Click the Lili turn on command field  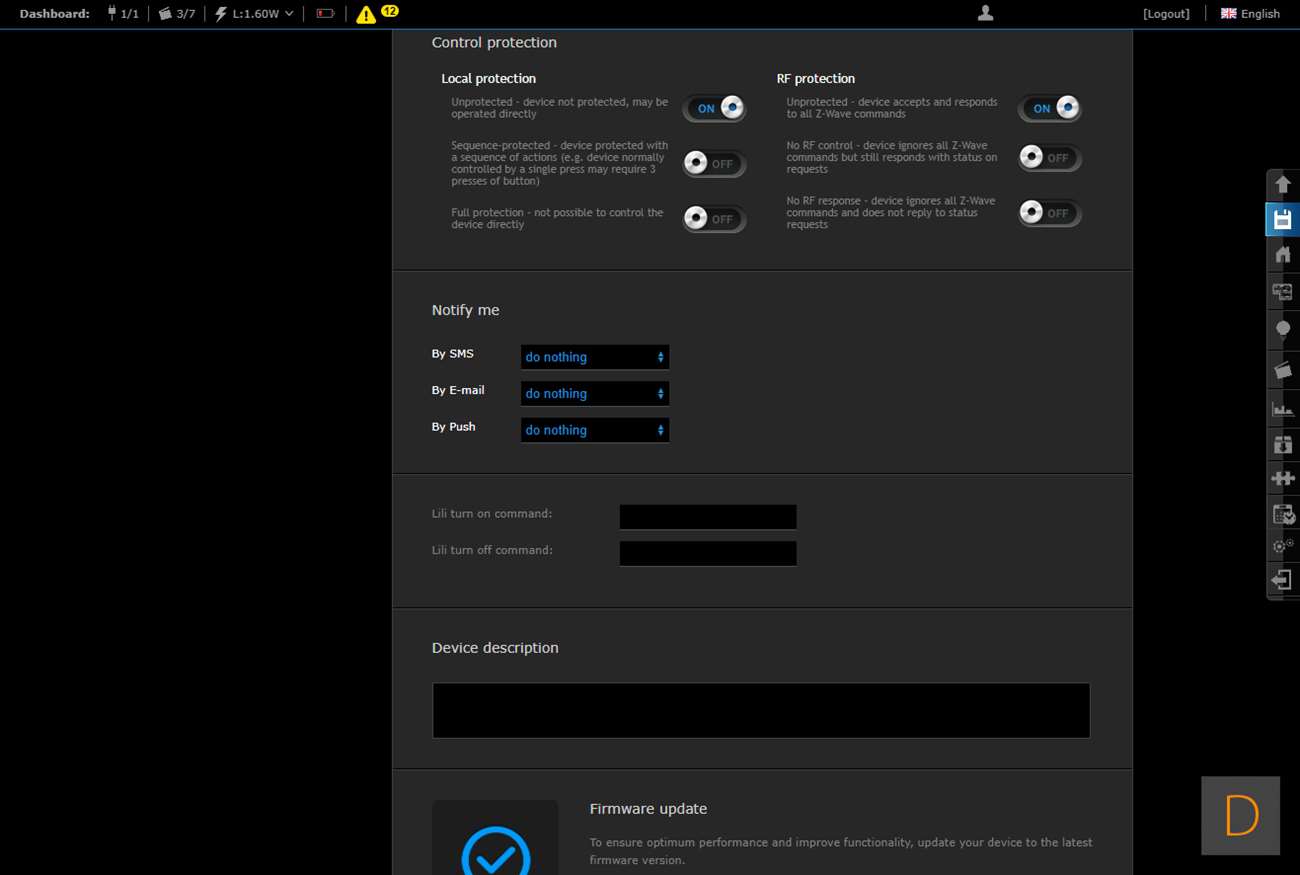[708, 517]
